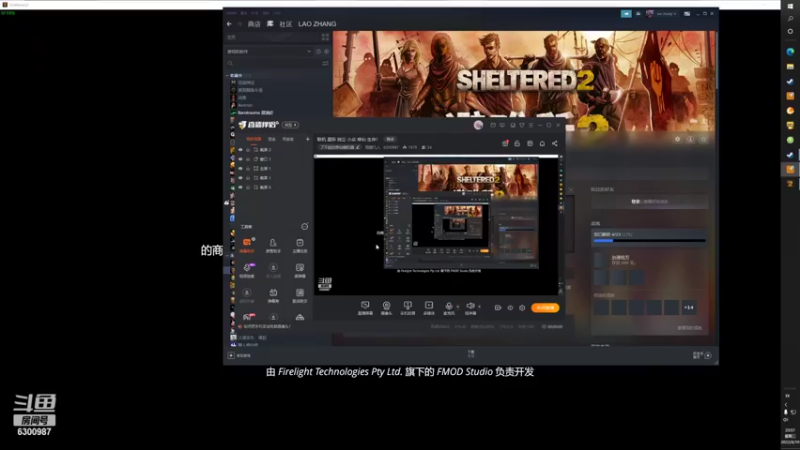Screen dimensions: 800x450
Task: Click the recent-activity clock filter in Steam
Action: 318,52
